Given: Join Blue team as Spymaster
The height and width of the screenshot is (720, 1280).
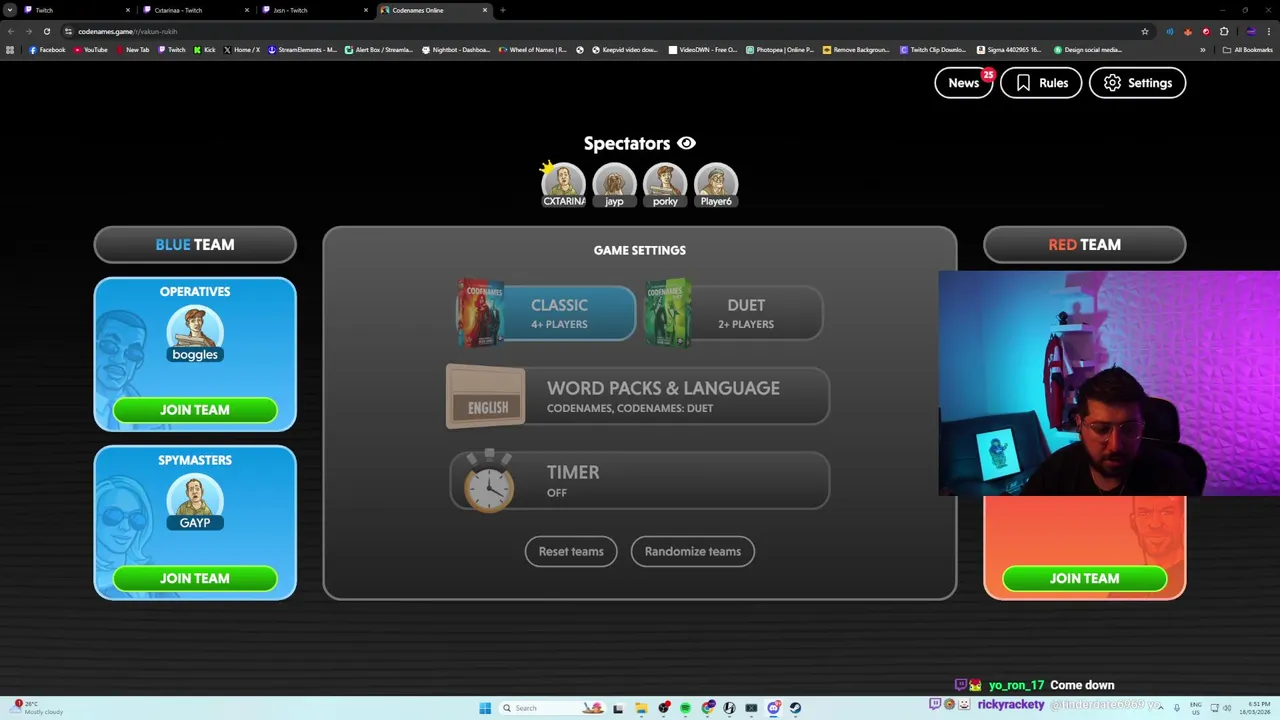Looking at the screenshot, I should pos(195,578).
